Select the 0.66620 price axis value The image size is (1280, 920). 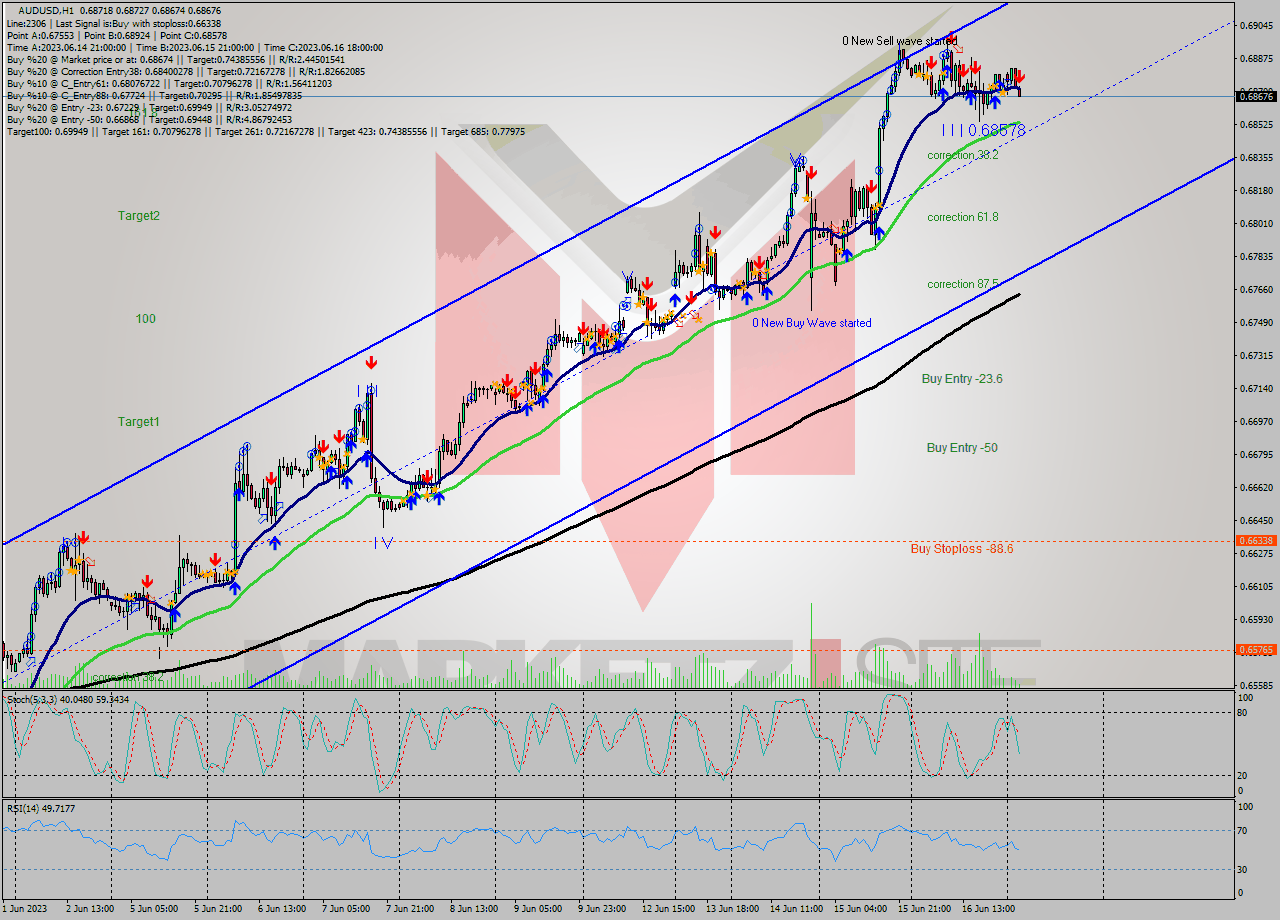tap(1256, 487)
